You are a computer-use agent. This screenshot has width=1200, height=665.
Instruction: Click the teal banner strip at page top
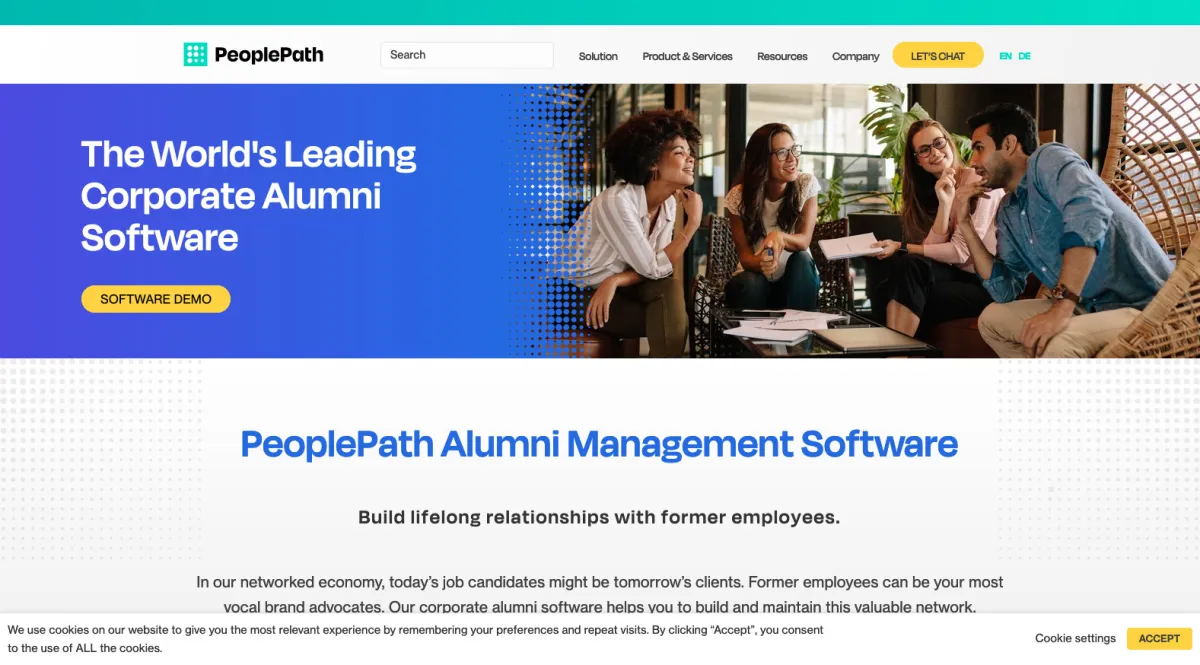click(600, 12)
